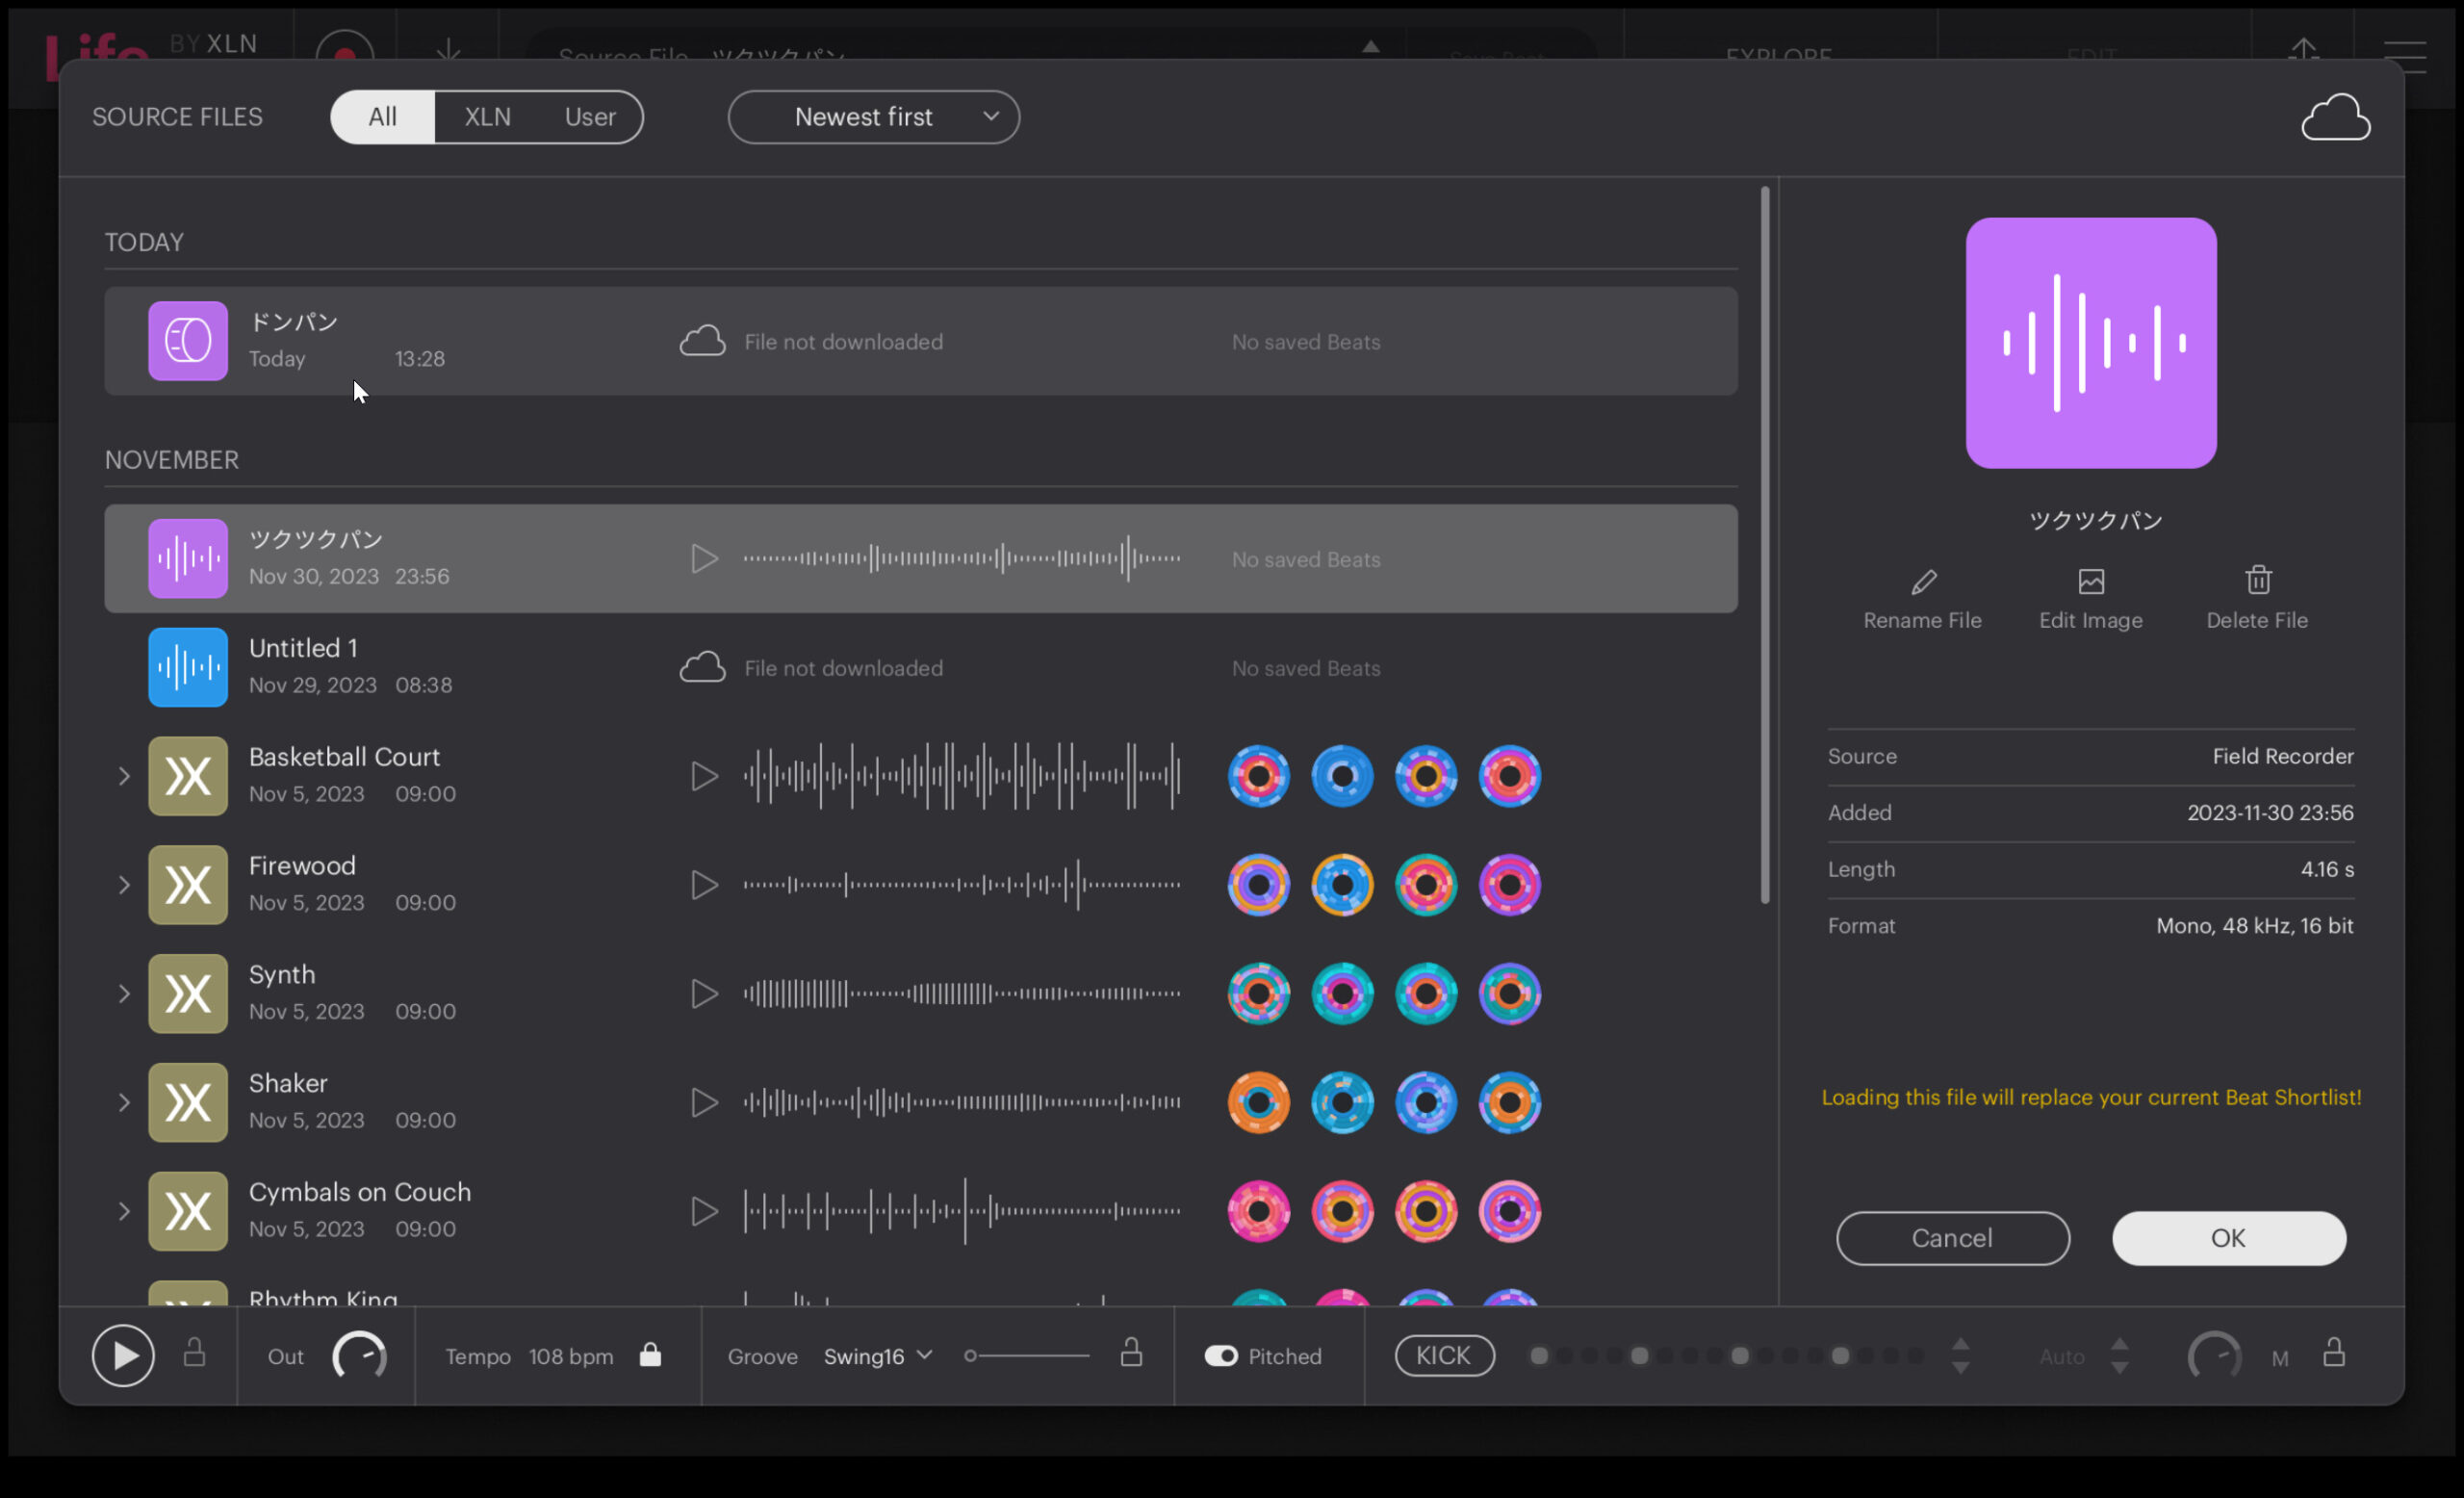Click the step sequencer stepper arrows
The width and height of the screenshot is (2464, 1498).
click(x=1960, y=1356)
